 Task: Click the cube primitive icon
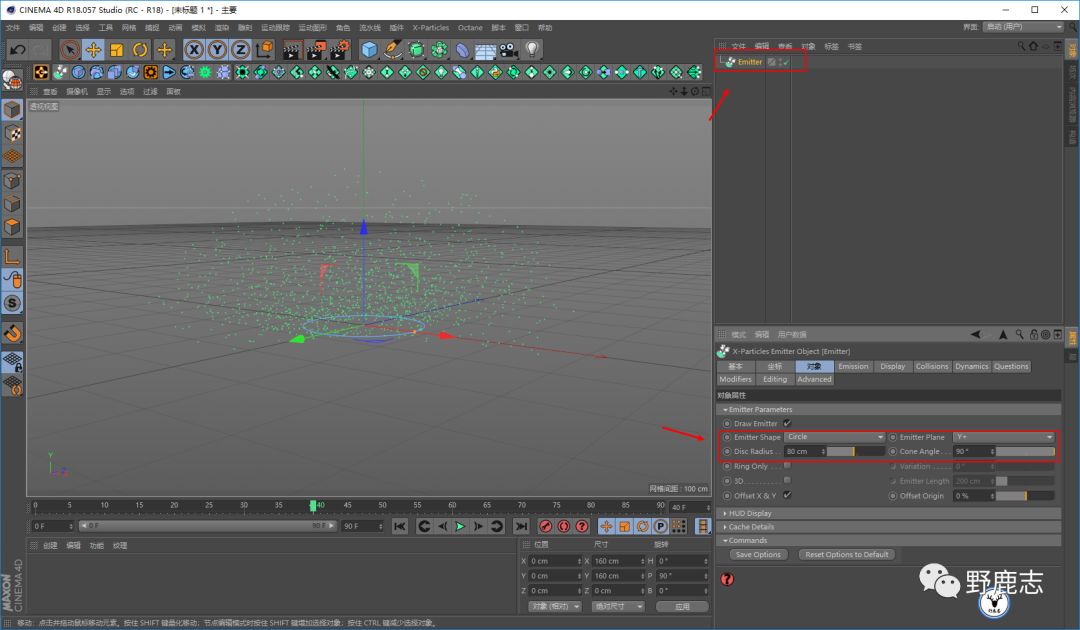point(369,49)
